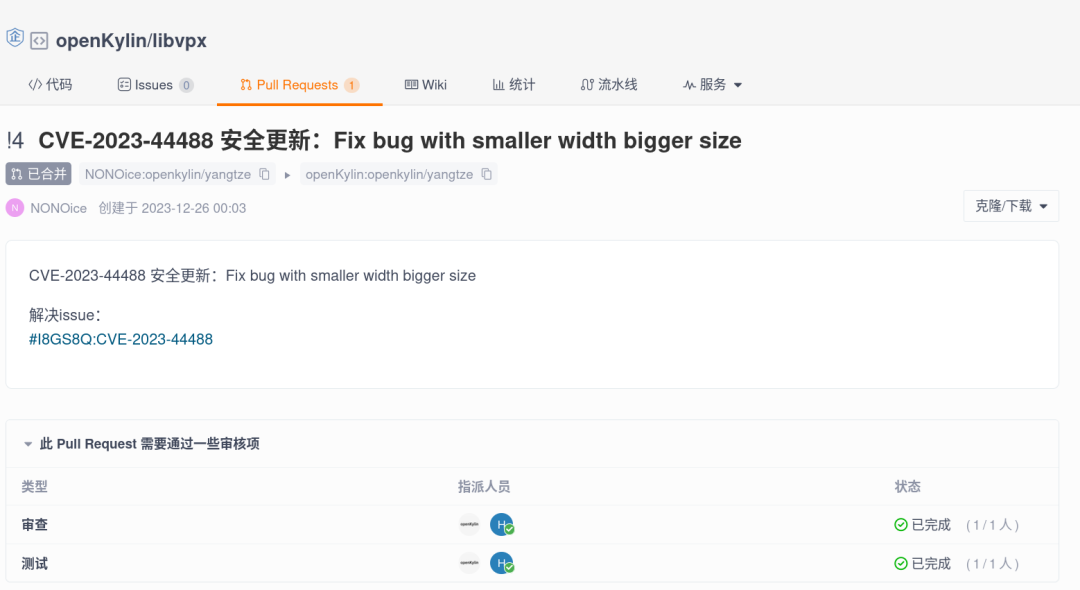Click H reviewer avatar in 审查 row

501,525
